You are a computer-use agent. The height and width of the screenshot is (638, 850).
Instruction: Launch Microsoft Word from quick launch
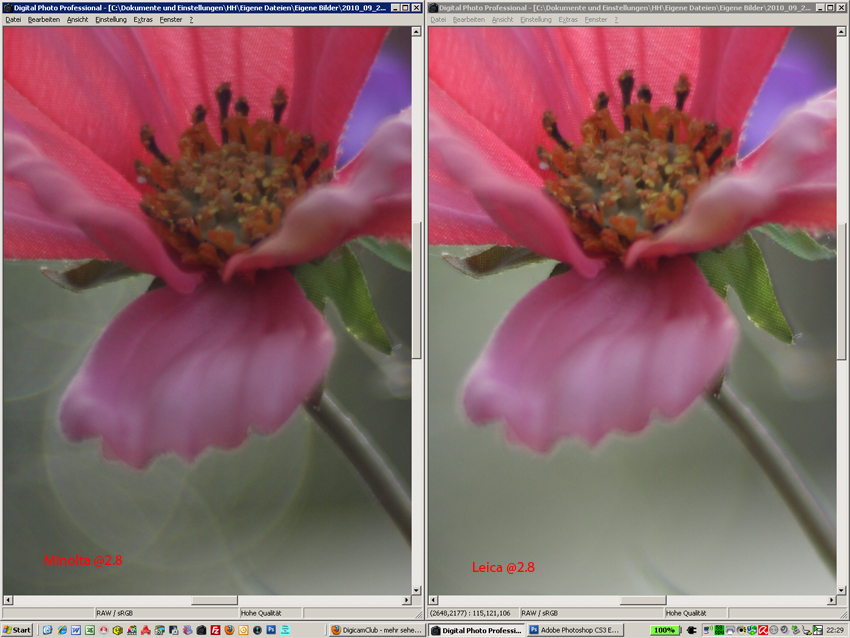click(x=76, y=630)
